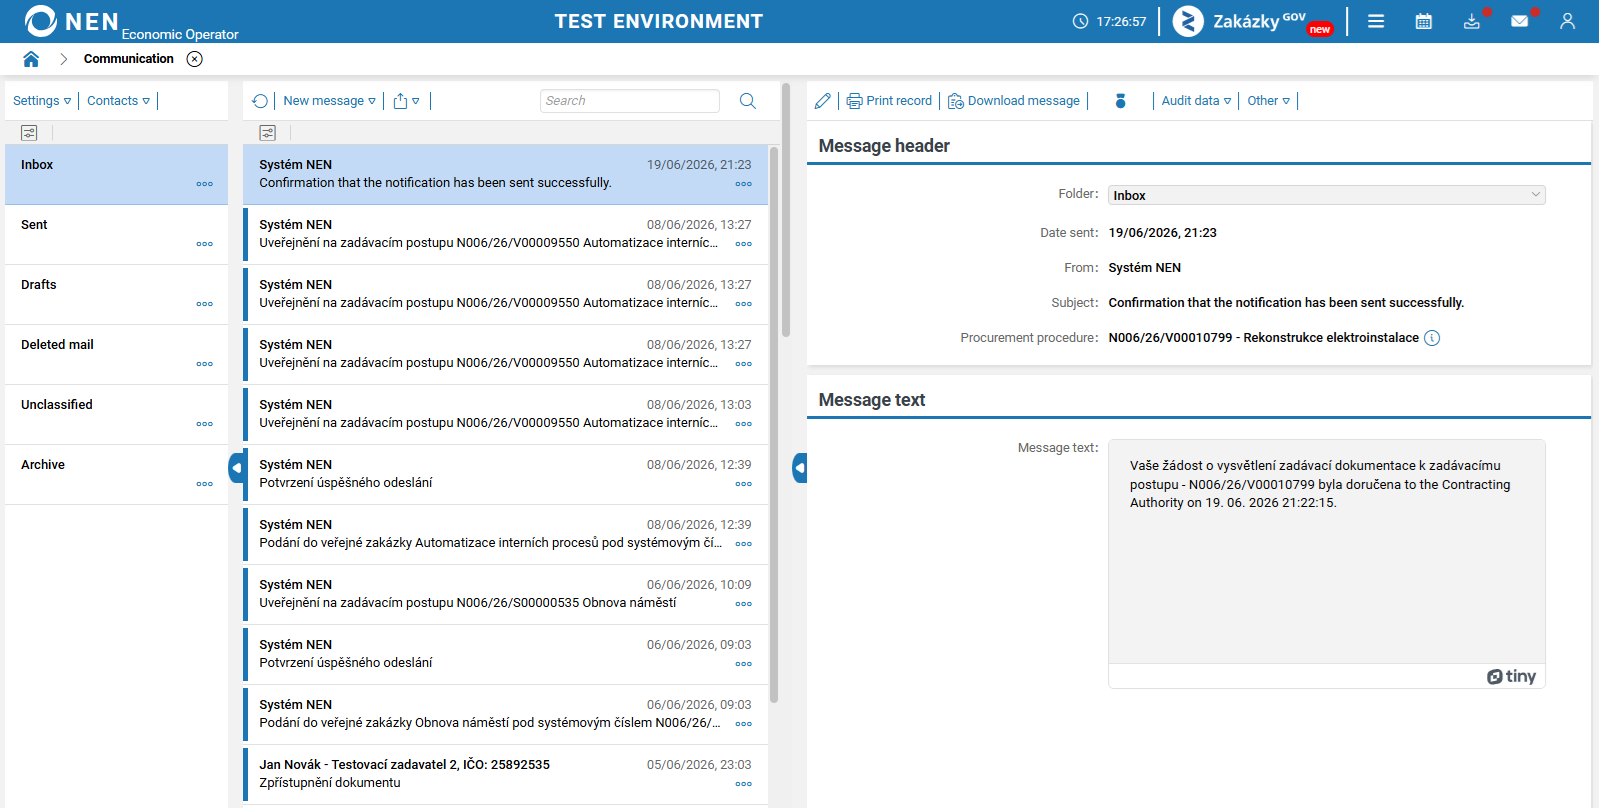
Task: Click the tiny editor logo link
Action: pyautogui.click(x=1511, y=677)
